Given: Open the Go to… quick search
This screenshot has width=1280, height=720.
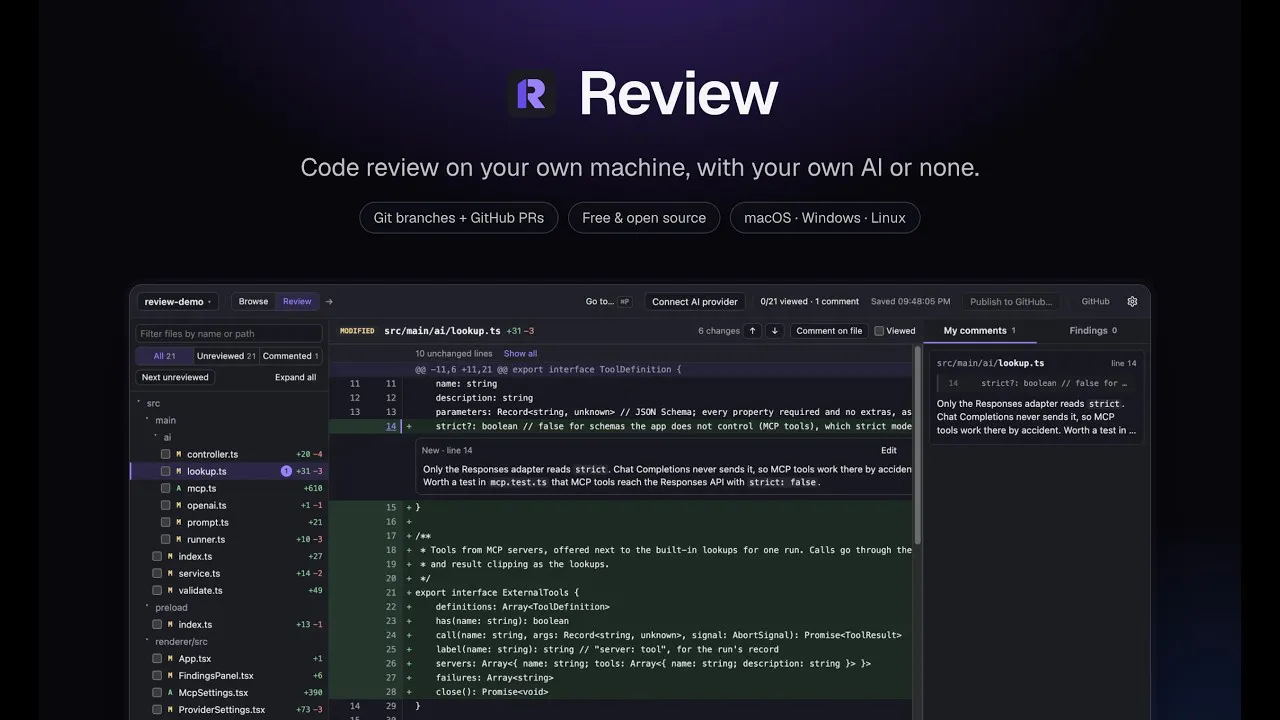Looking at the screenshot, I should [x=608, y=301].
